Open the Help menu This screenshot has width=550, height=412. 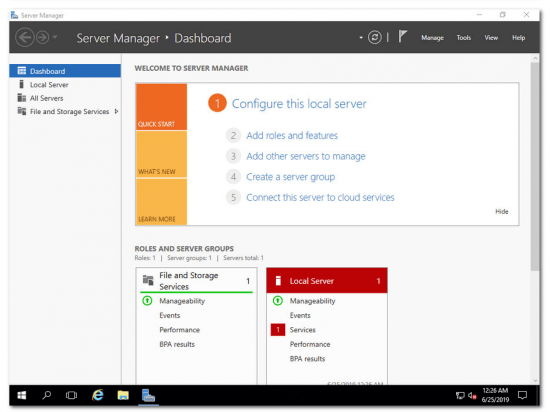click(x=518, y=38)
